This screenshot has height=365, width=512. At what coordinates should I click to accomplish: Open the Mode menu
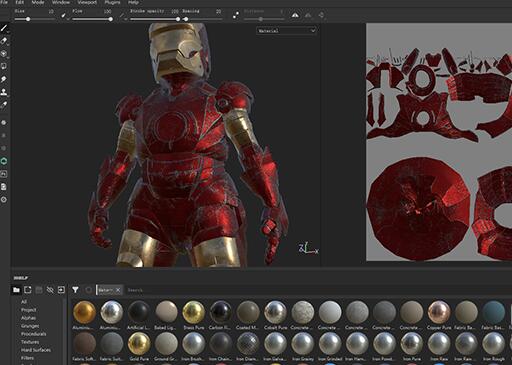[x=38, y=2]
